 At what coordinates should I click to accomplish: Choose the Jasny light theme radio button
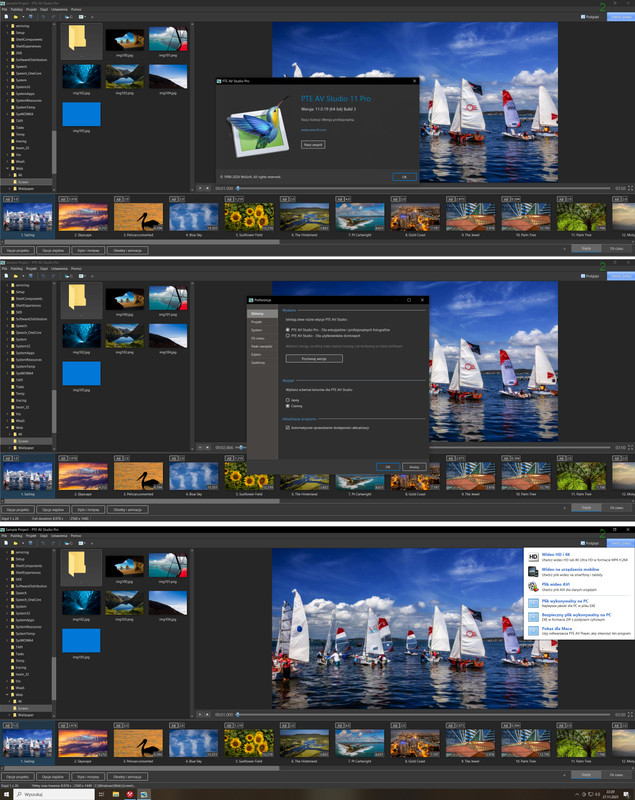(x=288, y=400)
